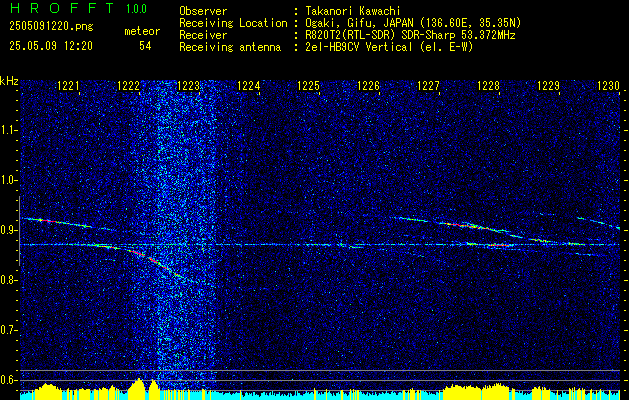Click time marker 1227
The height and width of the screenshot is (400, 629).
(428, 85)
